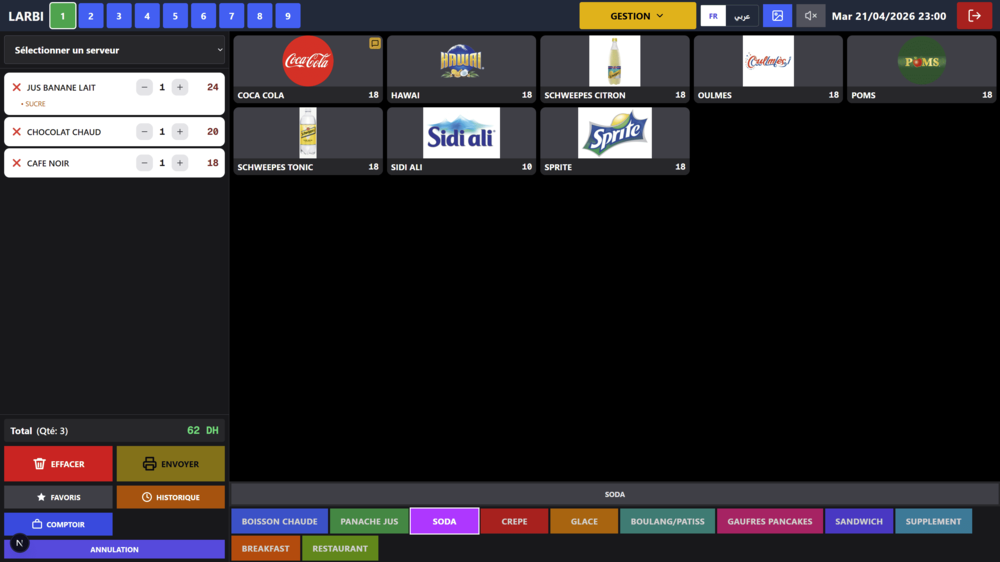
Task: Open PANACHE JUS category
Action: click(x=369, y=521)
